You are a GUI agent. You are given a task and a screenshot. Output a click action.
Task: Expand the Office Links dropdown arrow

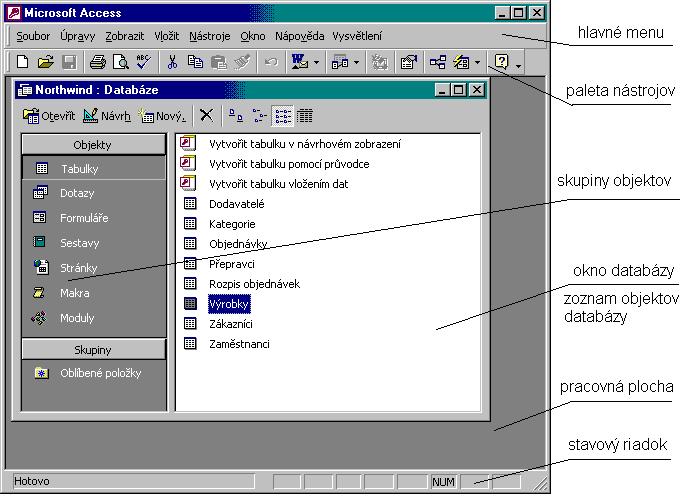(x=316, y=62)
